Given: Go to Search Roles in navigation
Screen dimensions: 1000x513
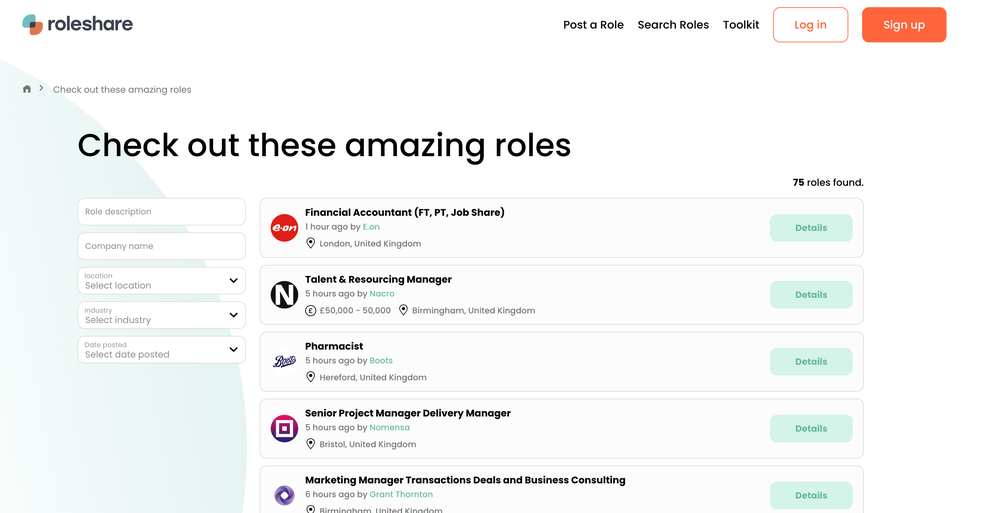Looking at the screenshot, I should coord(673,25).
